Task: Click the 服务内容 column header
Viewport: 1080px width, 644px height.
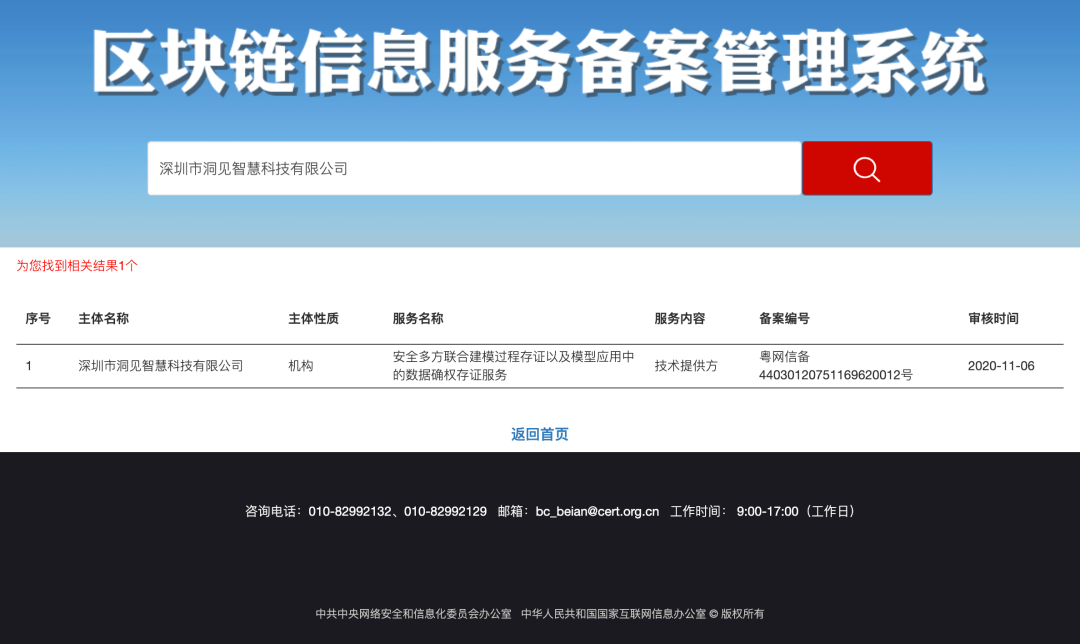Action: 680,318
